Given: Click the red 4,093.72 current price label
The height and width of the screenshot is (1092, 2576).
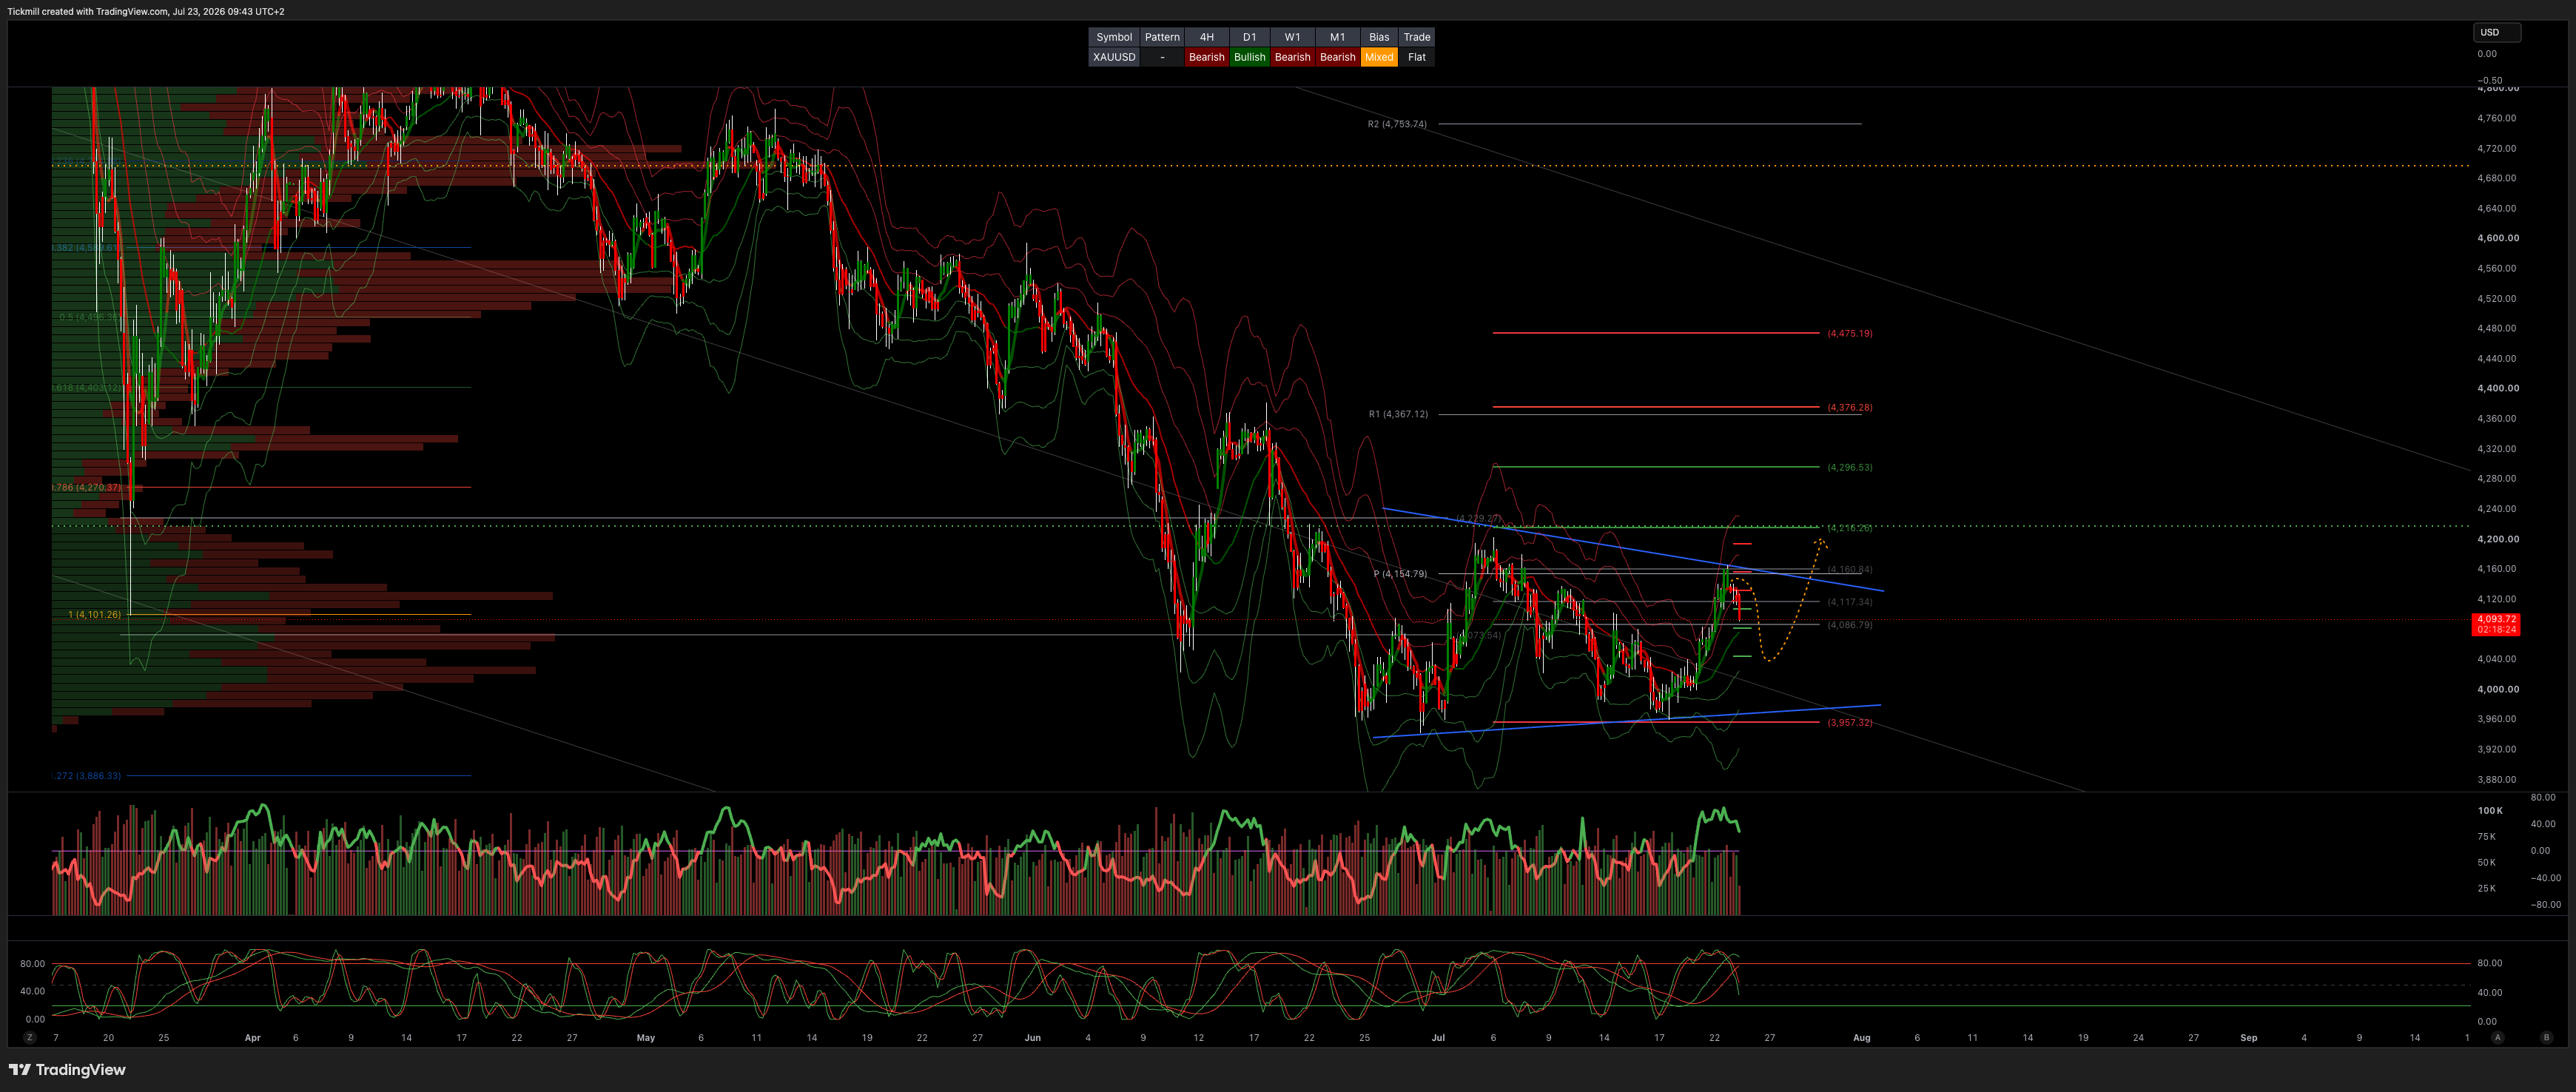Looking at the screenshot, I should tap(2496, 624).
